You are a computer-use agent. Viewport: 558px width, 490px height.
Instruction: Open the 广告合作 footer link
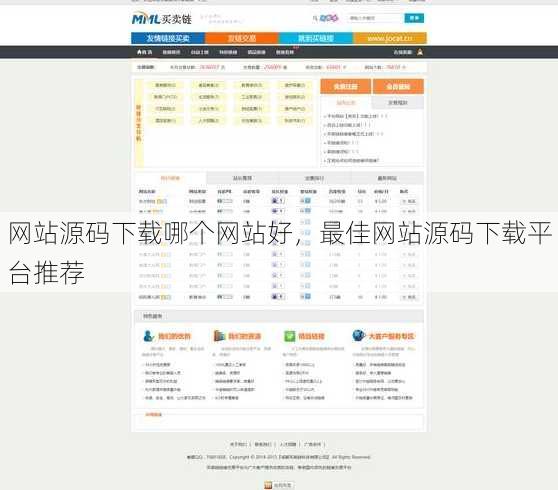click(x=312, y=444)
